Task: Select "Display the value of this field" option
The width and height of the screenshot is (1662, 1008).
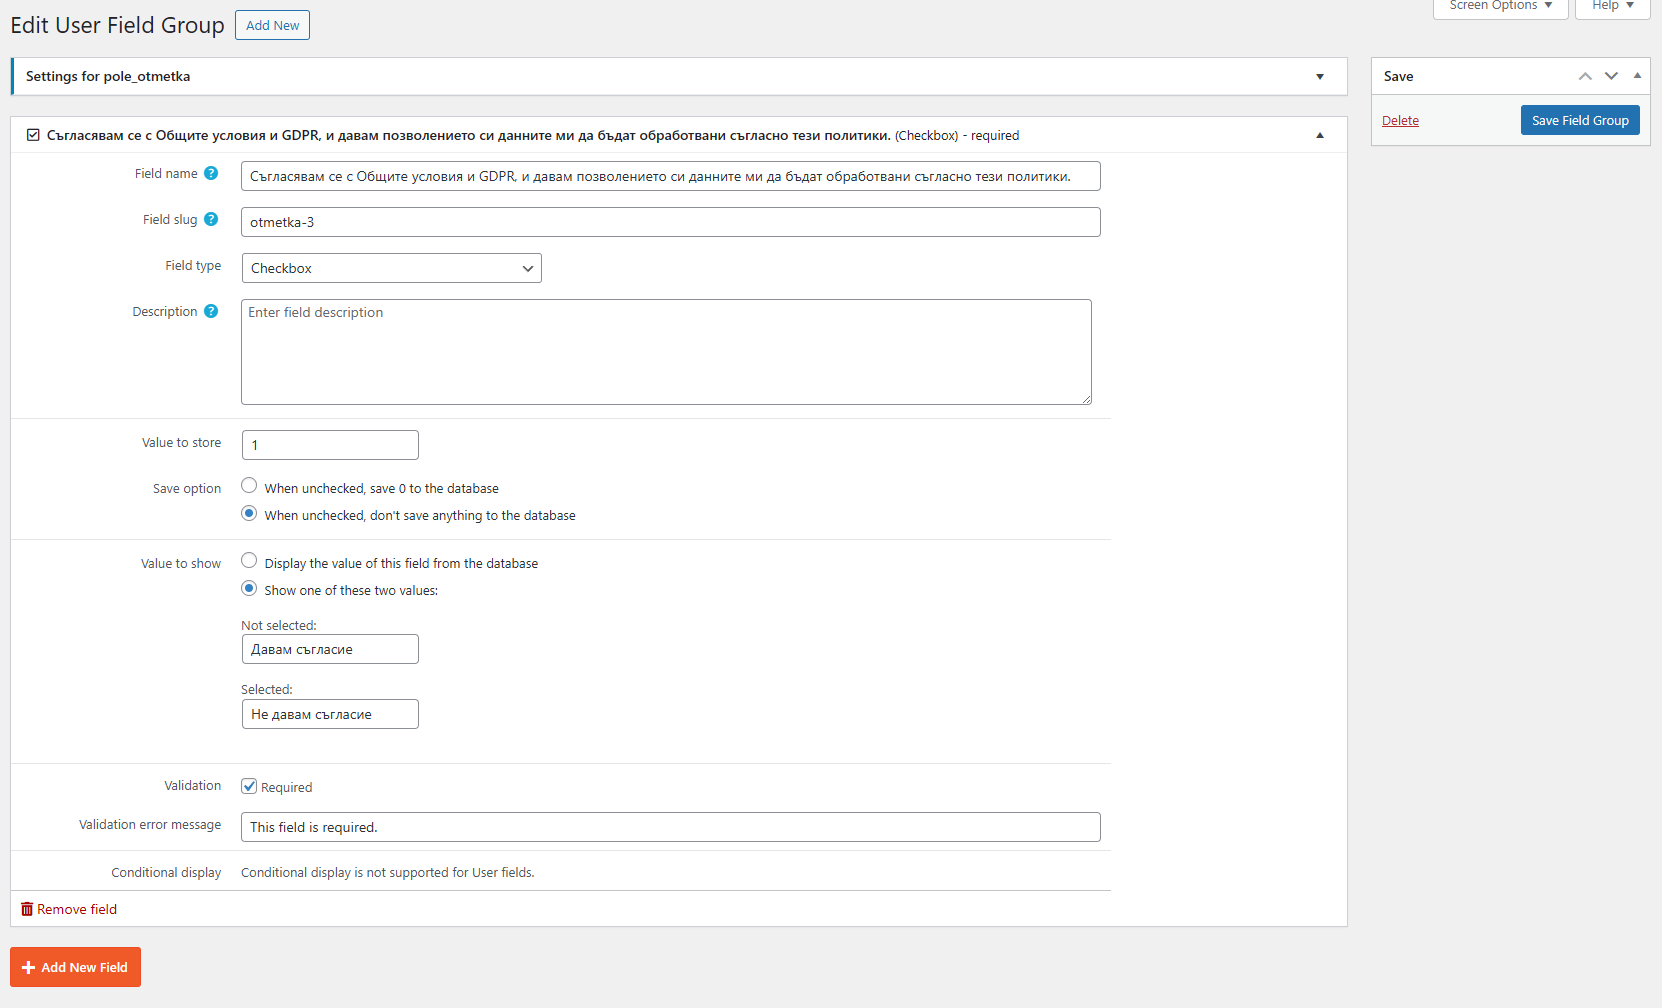Action: [x=249, y=561]
